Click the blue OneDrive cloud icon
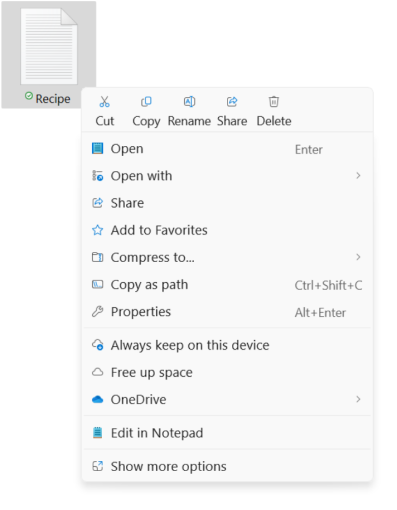The height and width of the screenshot is (510, 397). click(97, 399)
